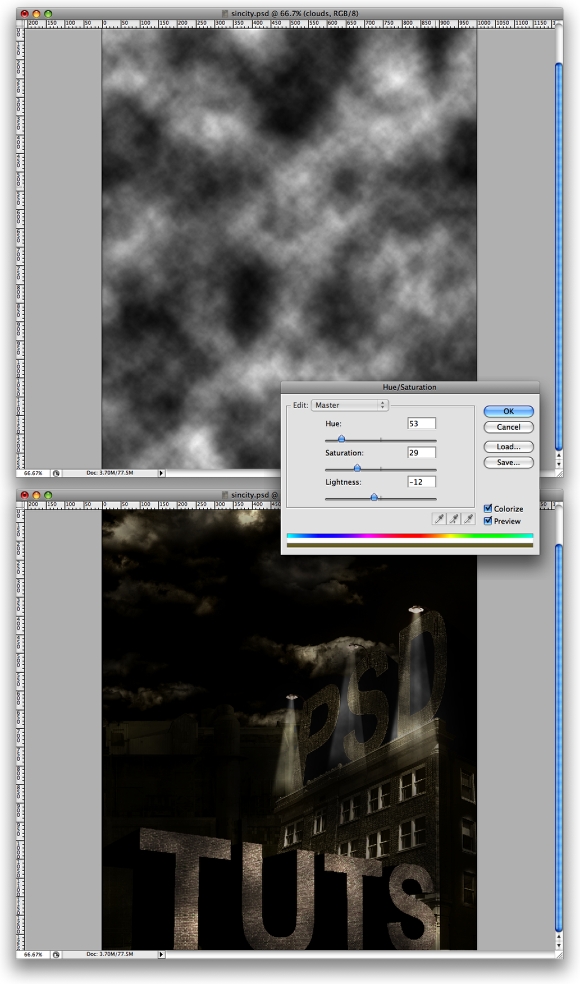The image size is (580, 984).
Task: Click the olive result color bar
Action: [409, 545]
